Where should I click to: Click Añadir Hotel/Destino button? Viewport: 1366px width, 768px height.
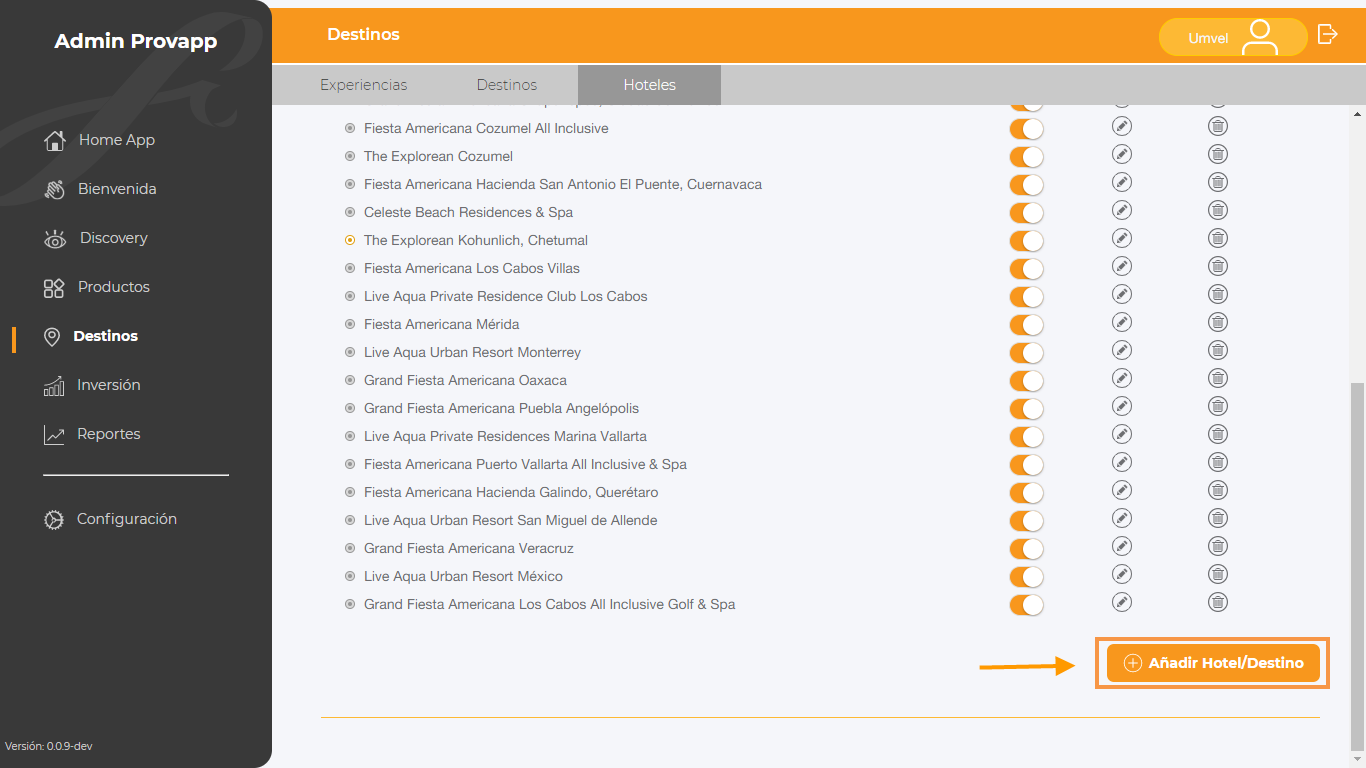tap(1213, 663)
